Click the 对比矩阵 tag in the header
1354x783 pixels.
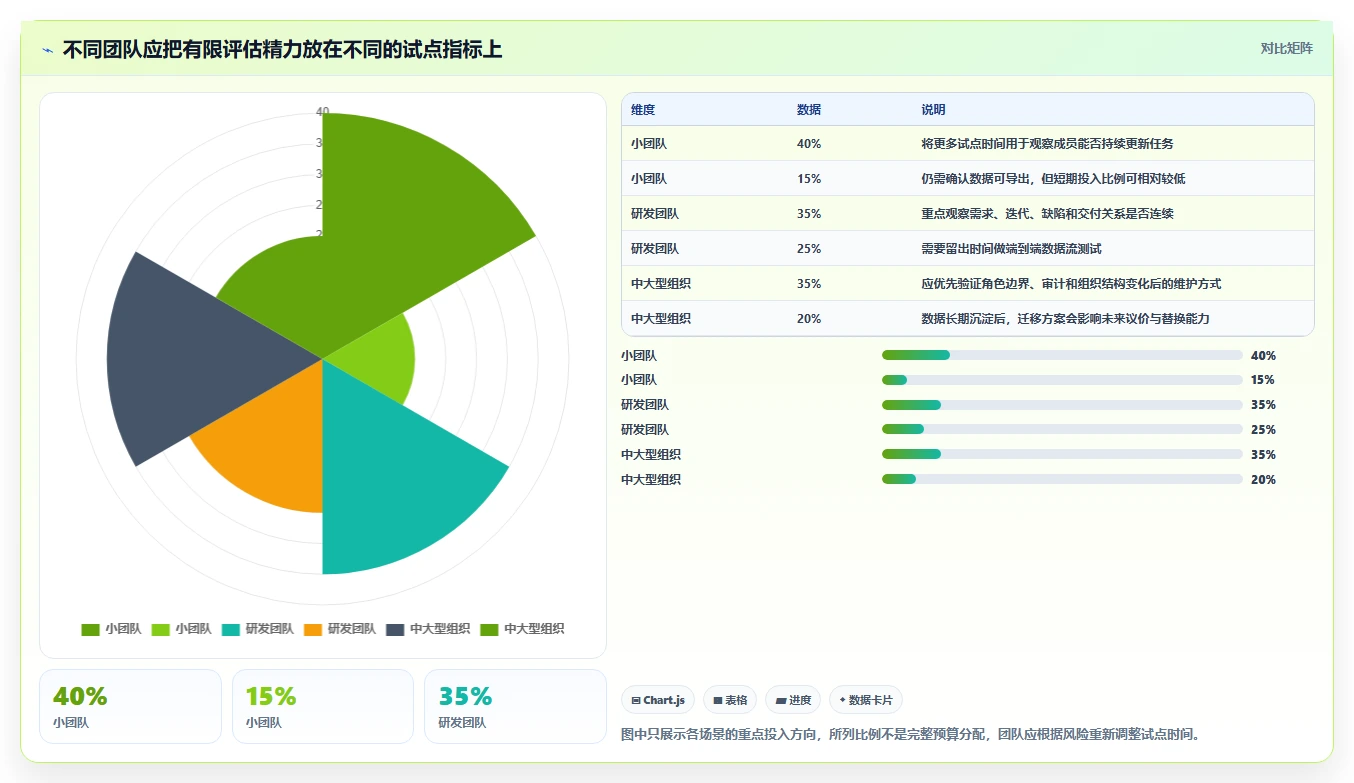(x=1286, y=48)
